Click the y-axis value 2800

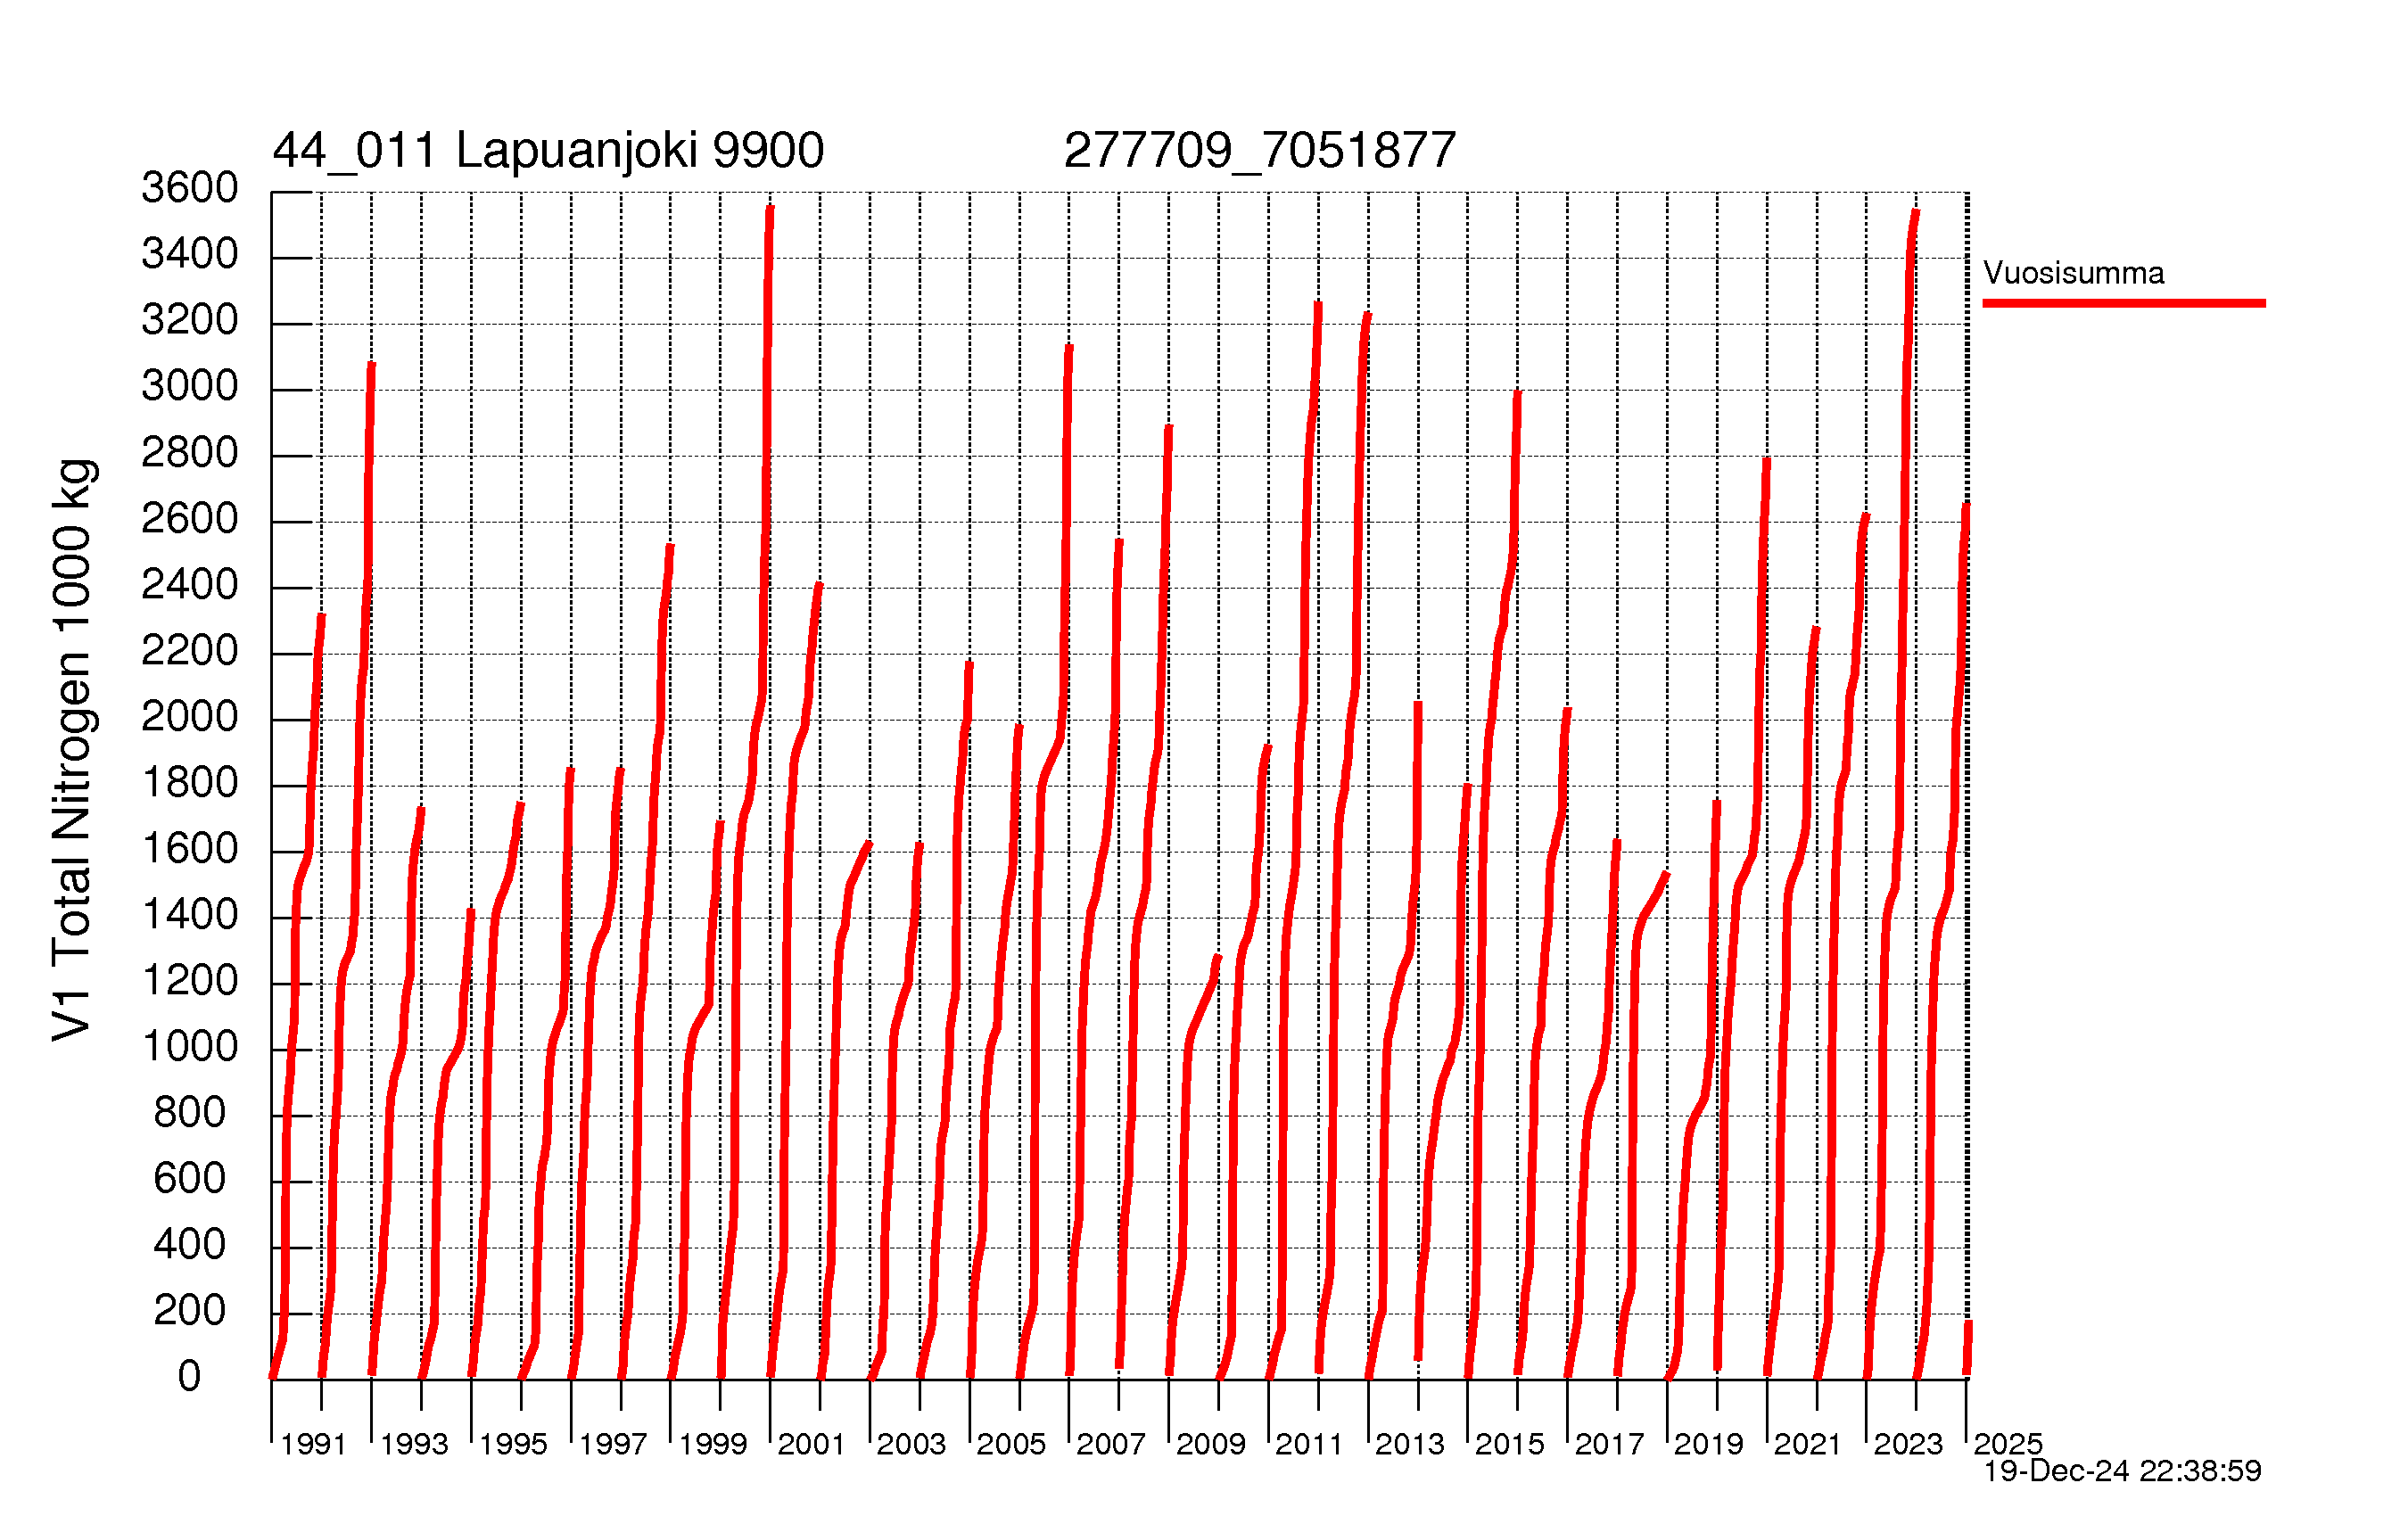[x=190, y=453]
